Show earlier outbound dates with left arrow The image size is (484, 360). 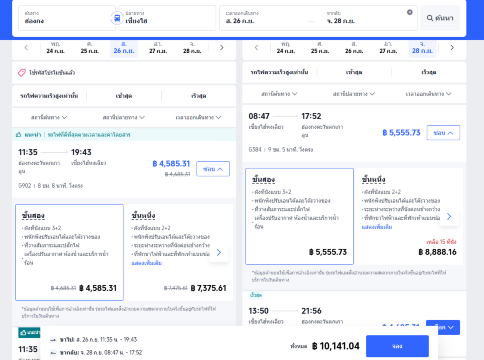(x=26, y=48)
